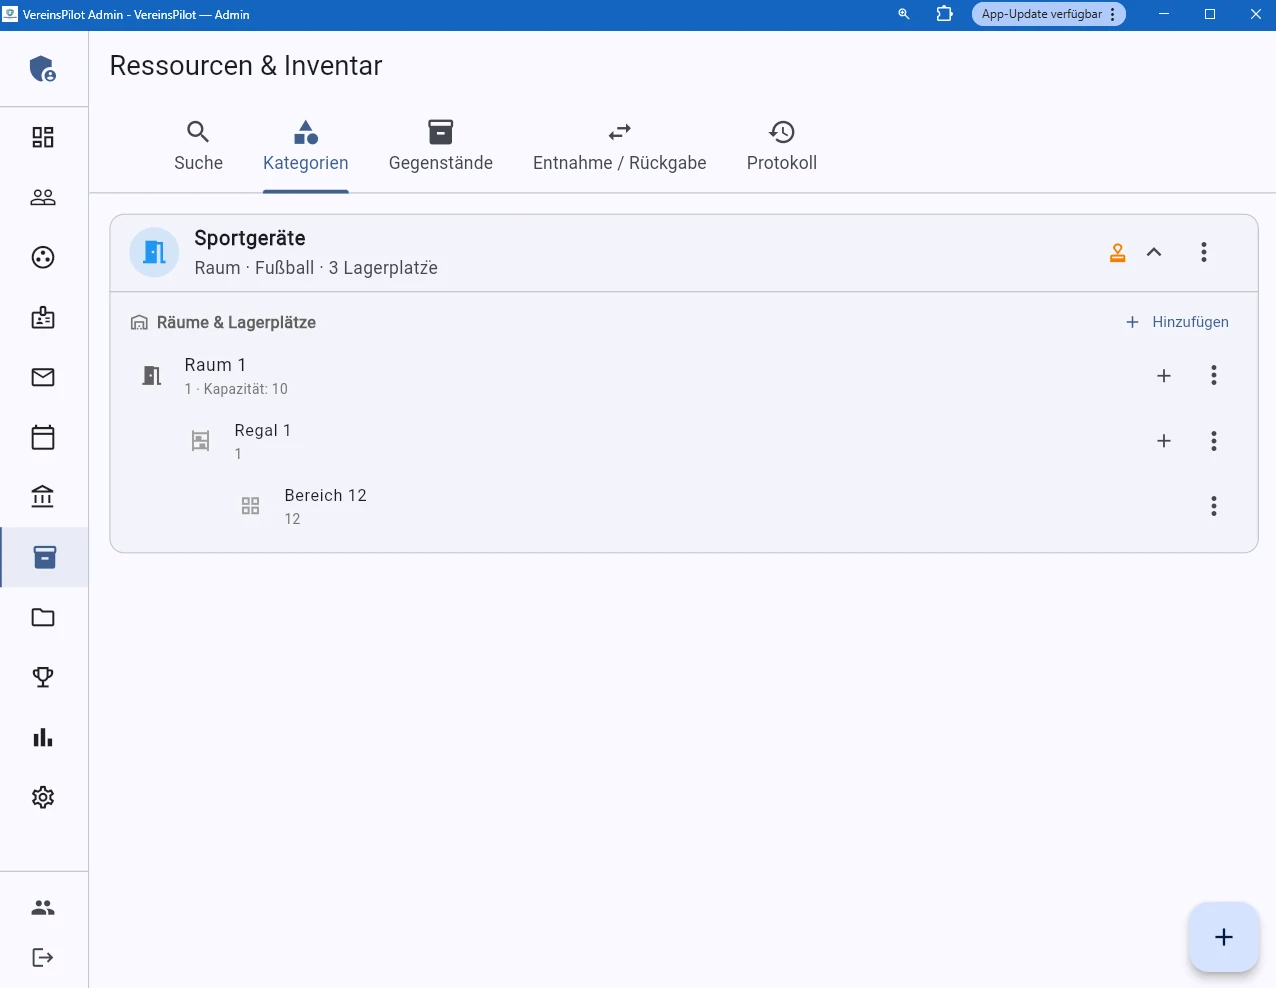Add a sub-location to Regal 1
This screenshot has height=988, width=1276.
tap(1164, 441)
